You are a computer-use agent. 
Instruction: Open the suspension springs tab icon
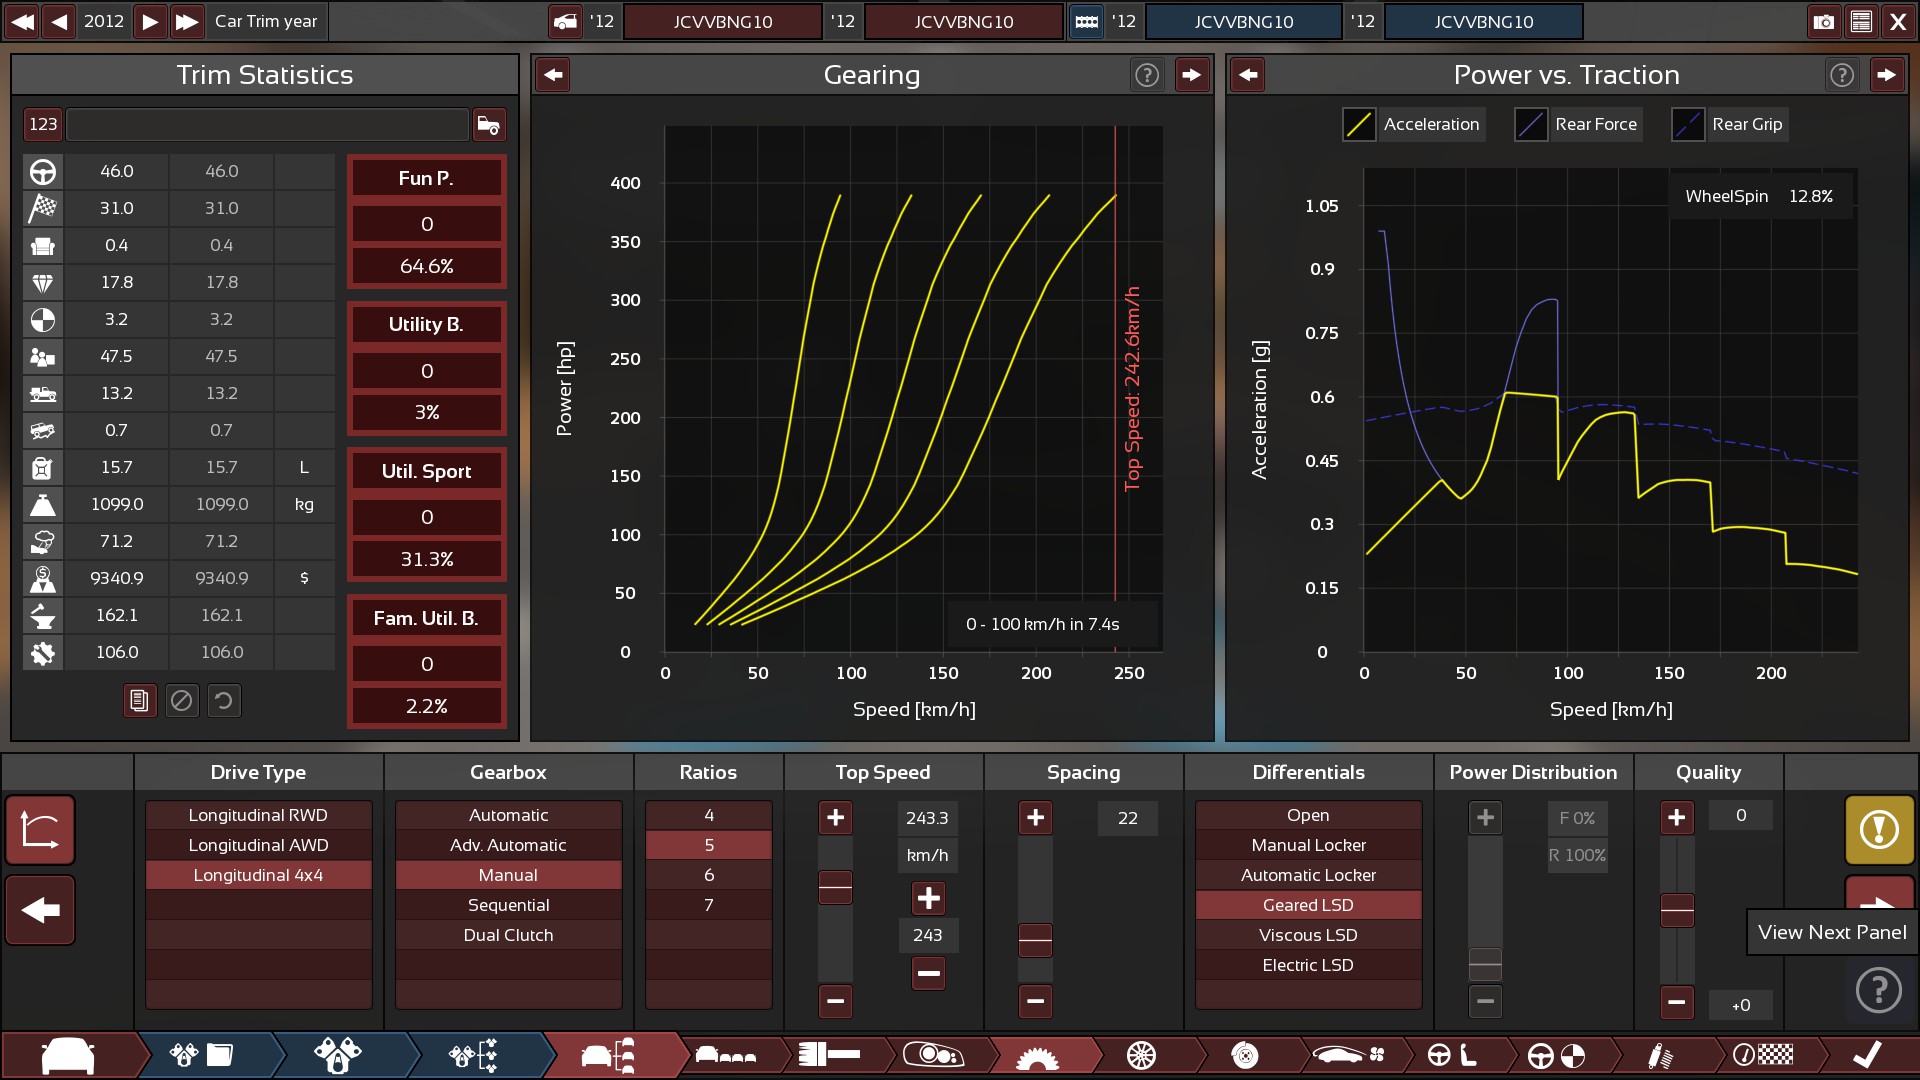click(1659, 1055)
